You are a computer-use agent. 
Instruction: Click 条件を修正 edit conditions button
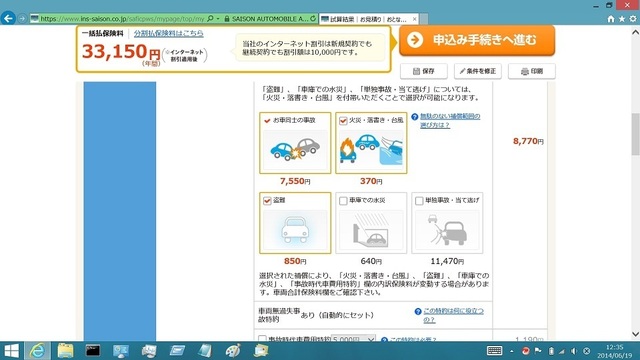(x=478, y=71)
